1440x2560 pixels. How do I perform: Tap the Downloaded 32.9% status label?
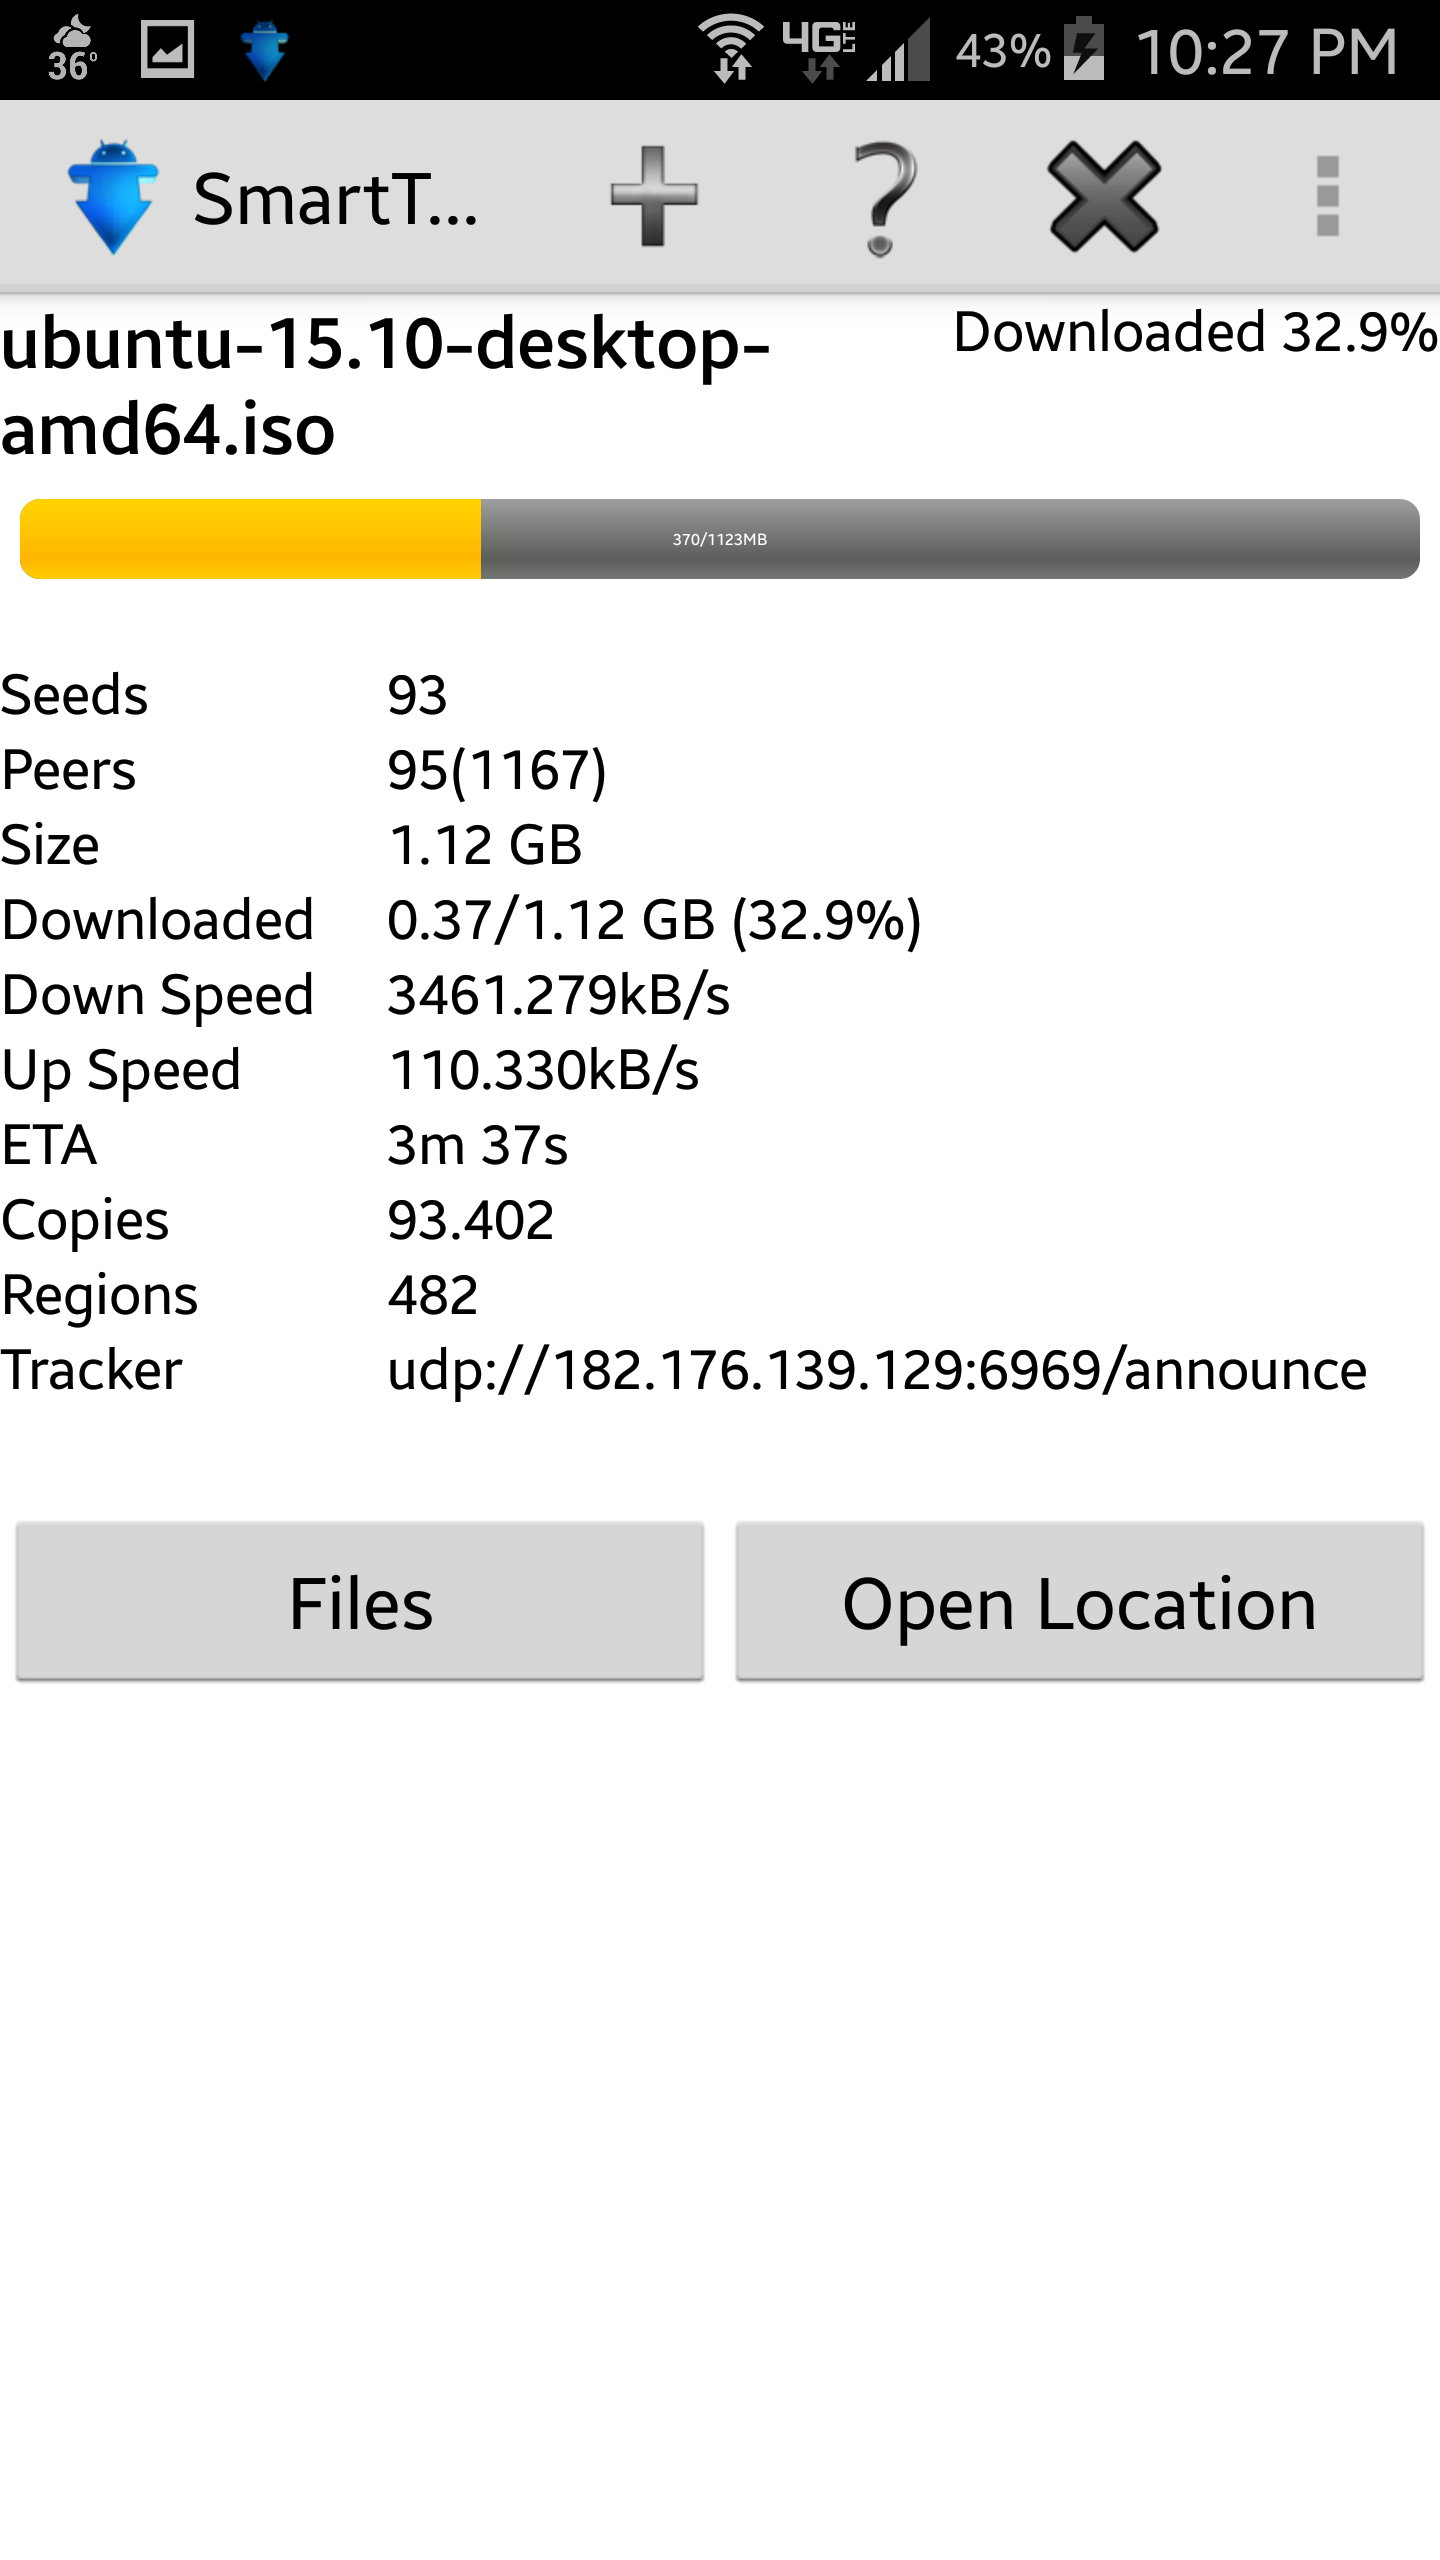pos(1195,332)
